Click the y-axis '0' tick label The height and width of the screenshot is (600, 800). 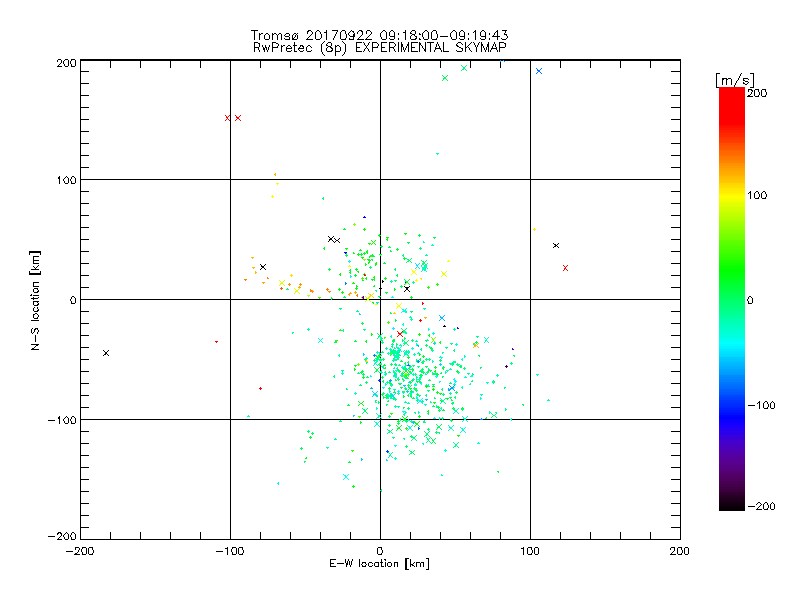click(x=73, y=300)
